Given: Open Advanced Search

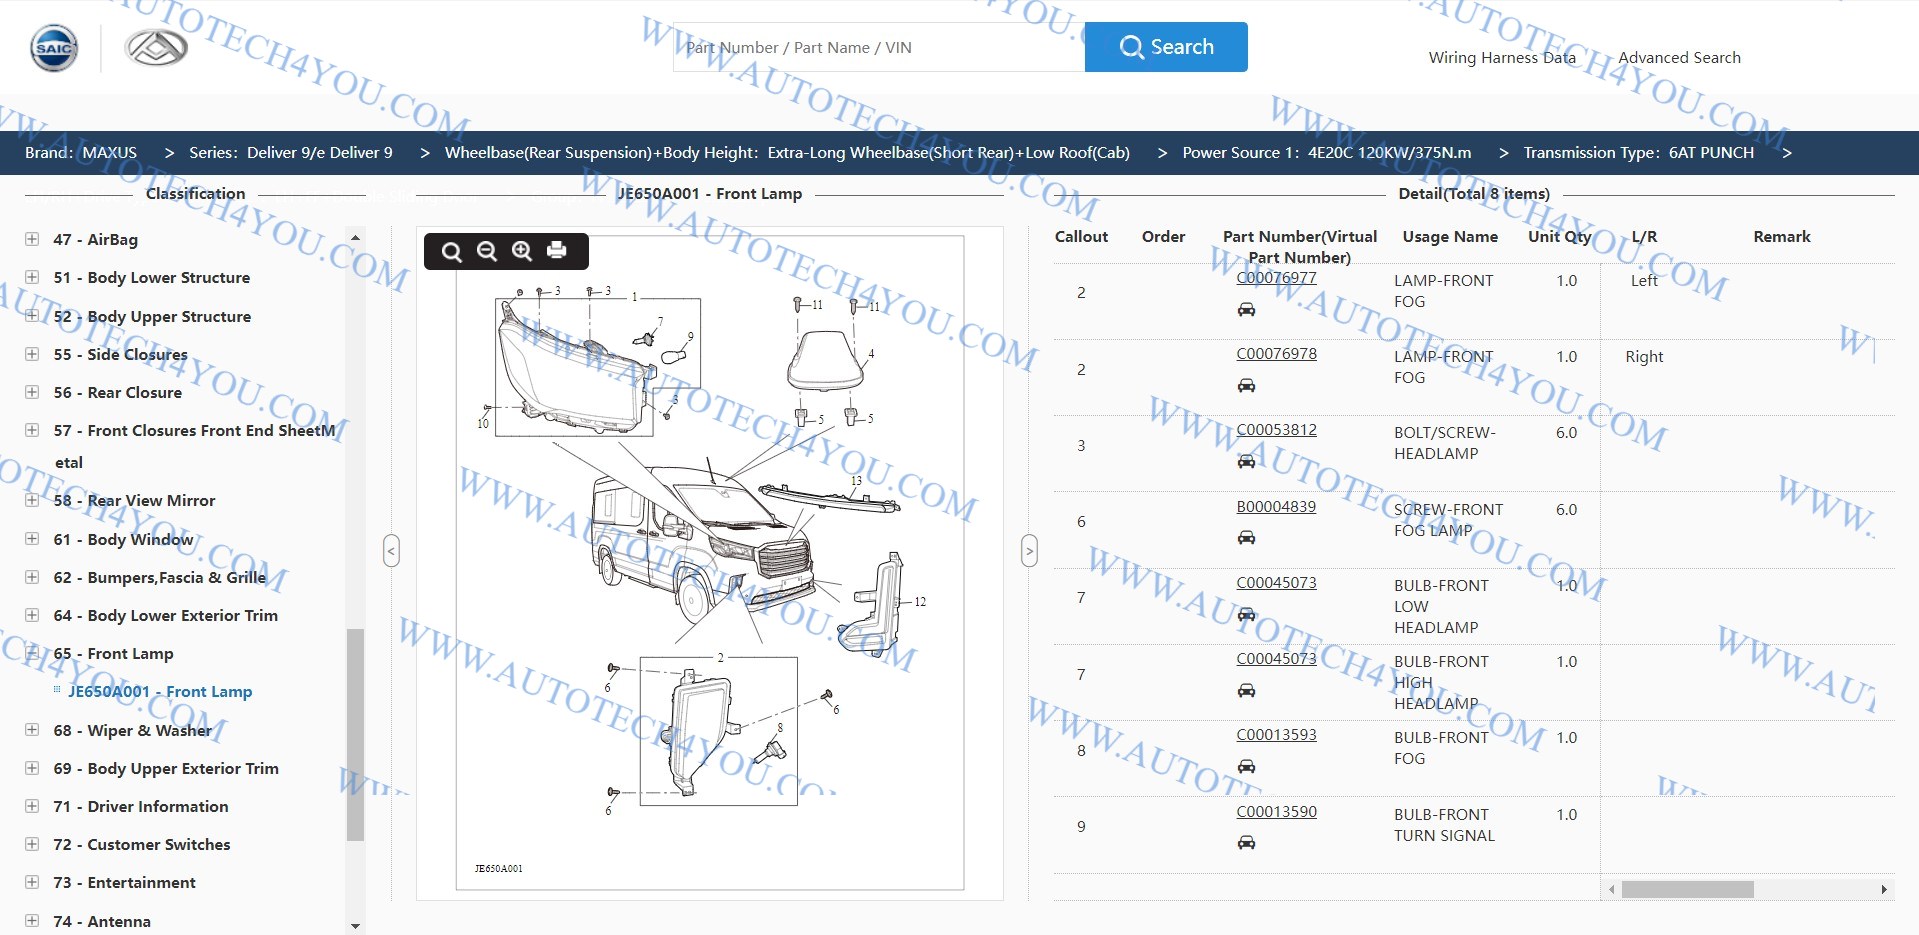Looking at the screenshot, I should (1679, 58).
